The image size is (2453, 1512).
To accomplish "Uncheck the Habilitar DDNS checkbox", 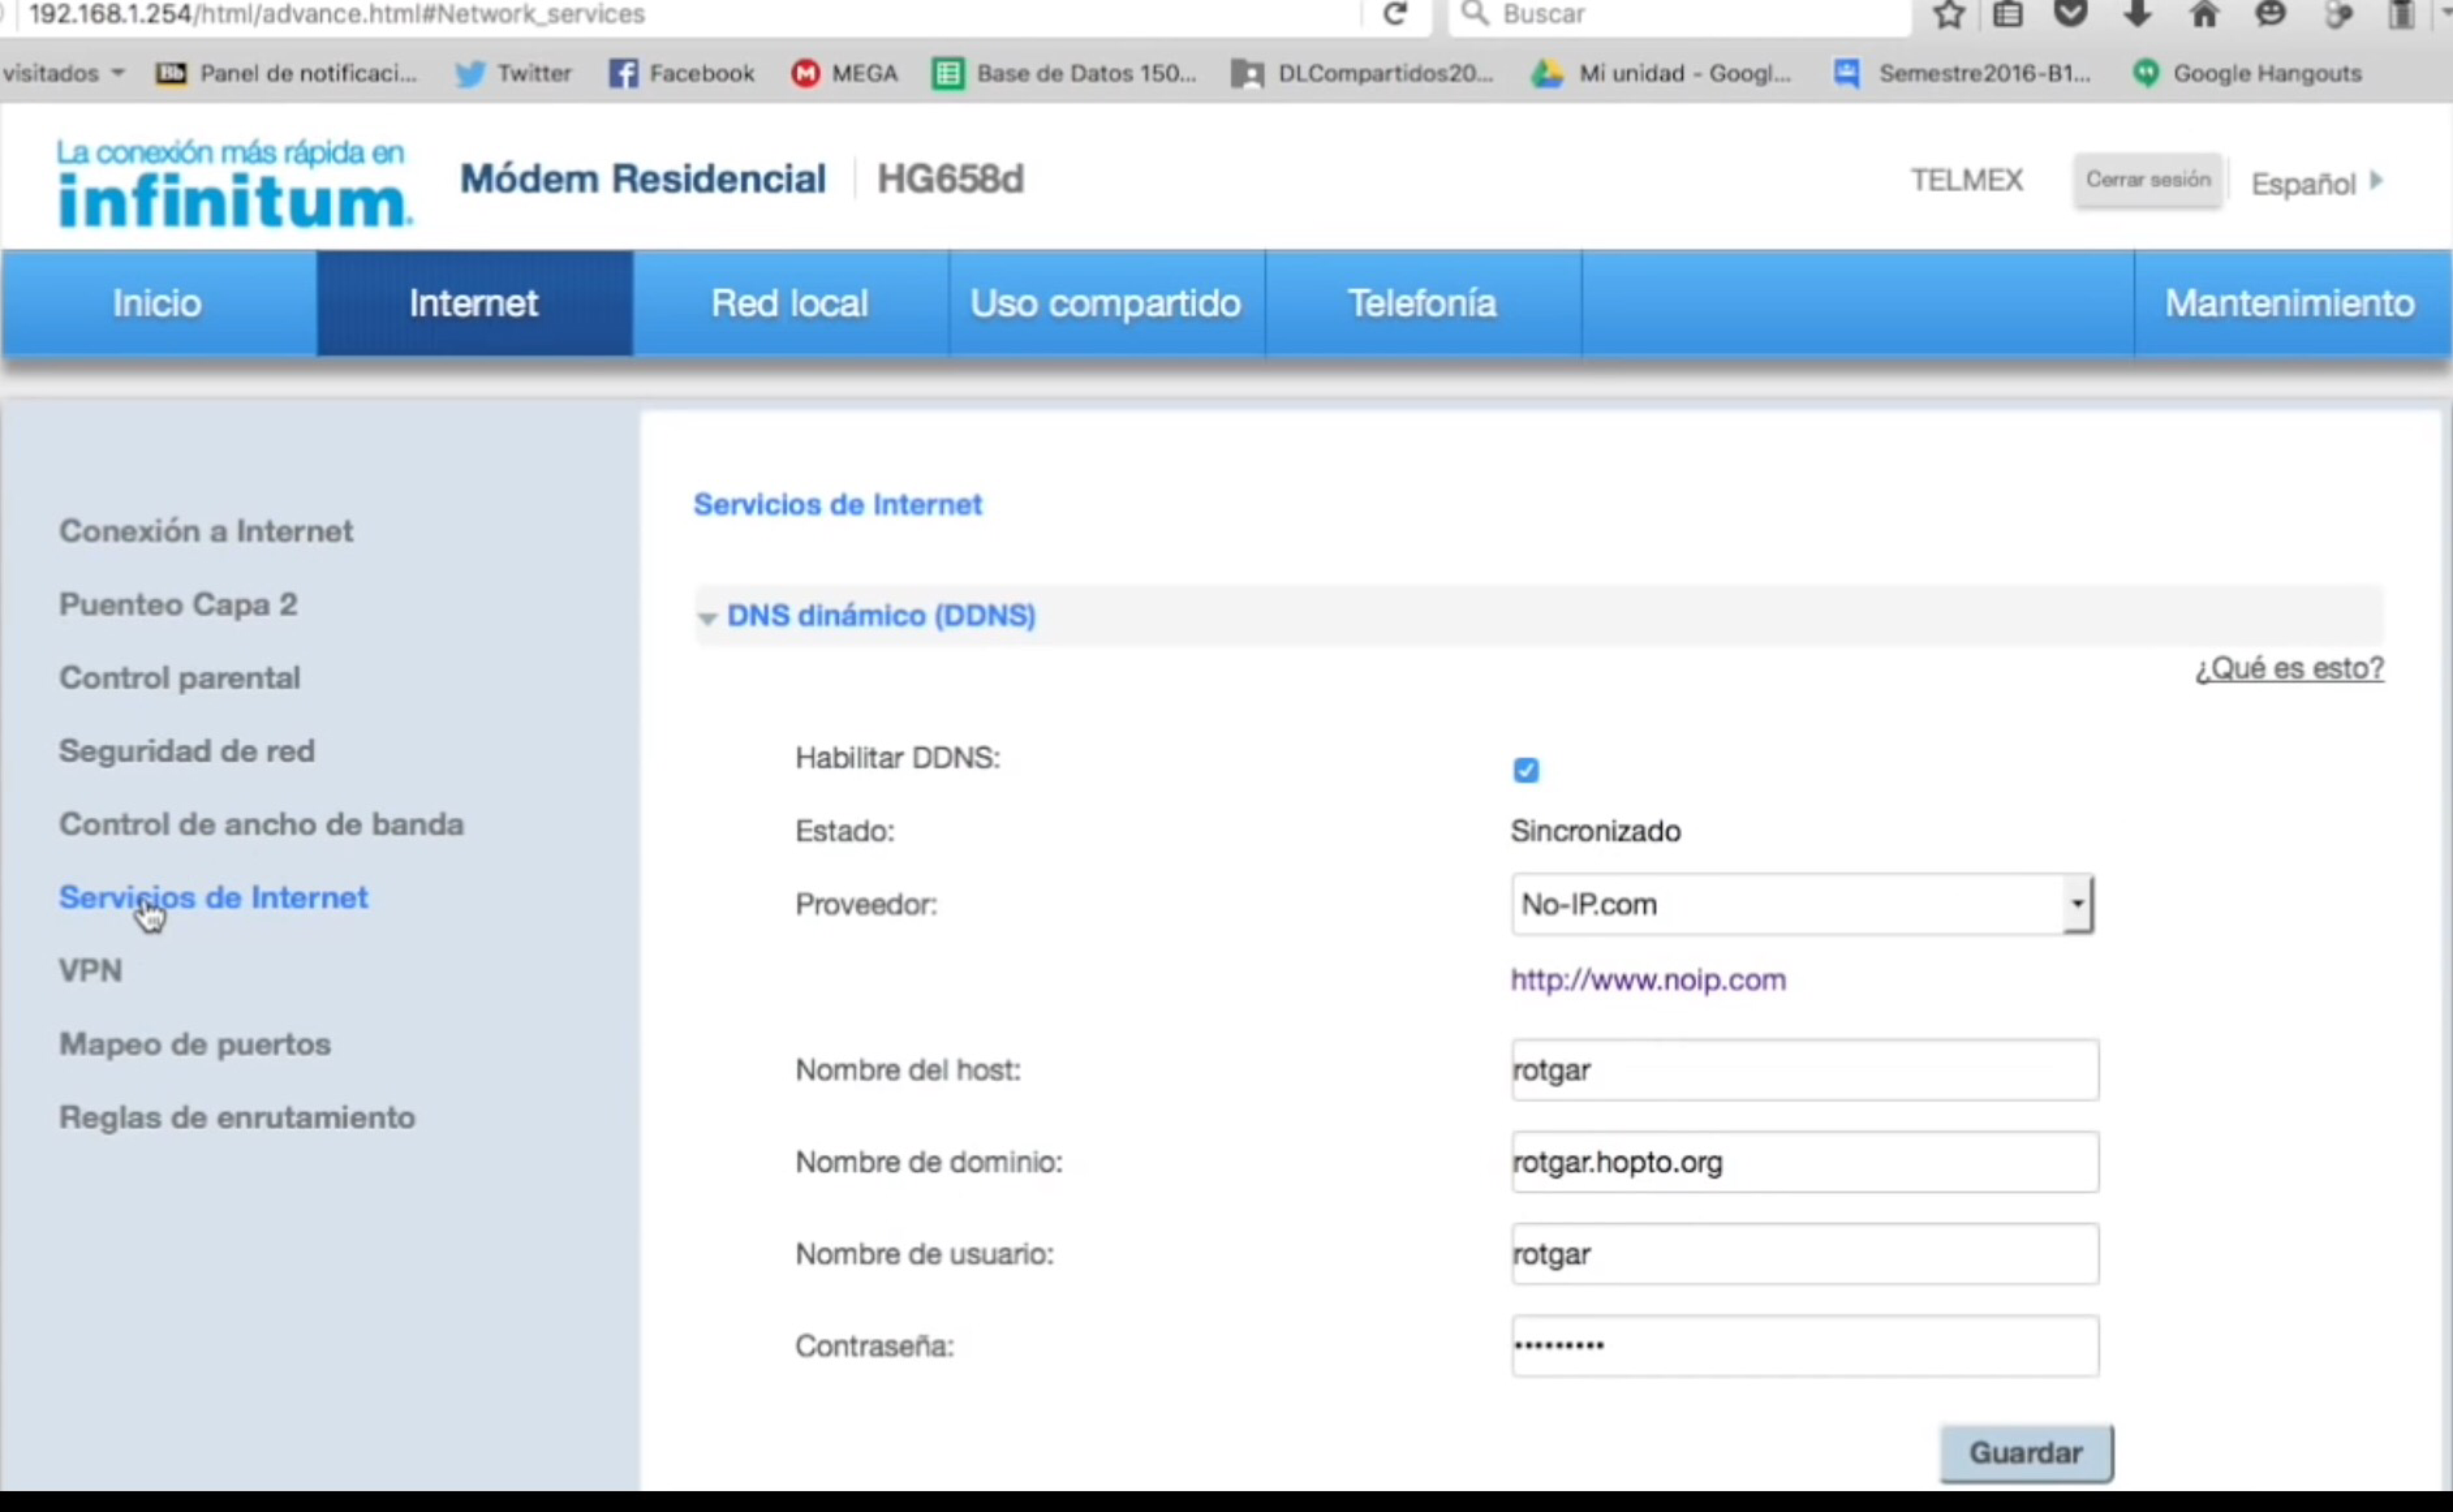I will coord(1525,770).
